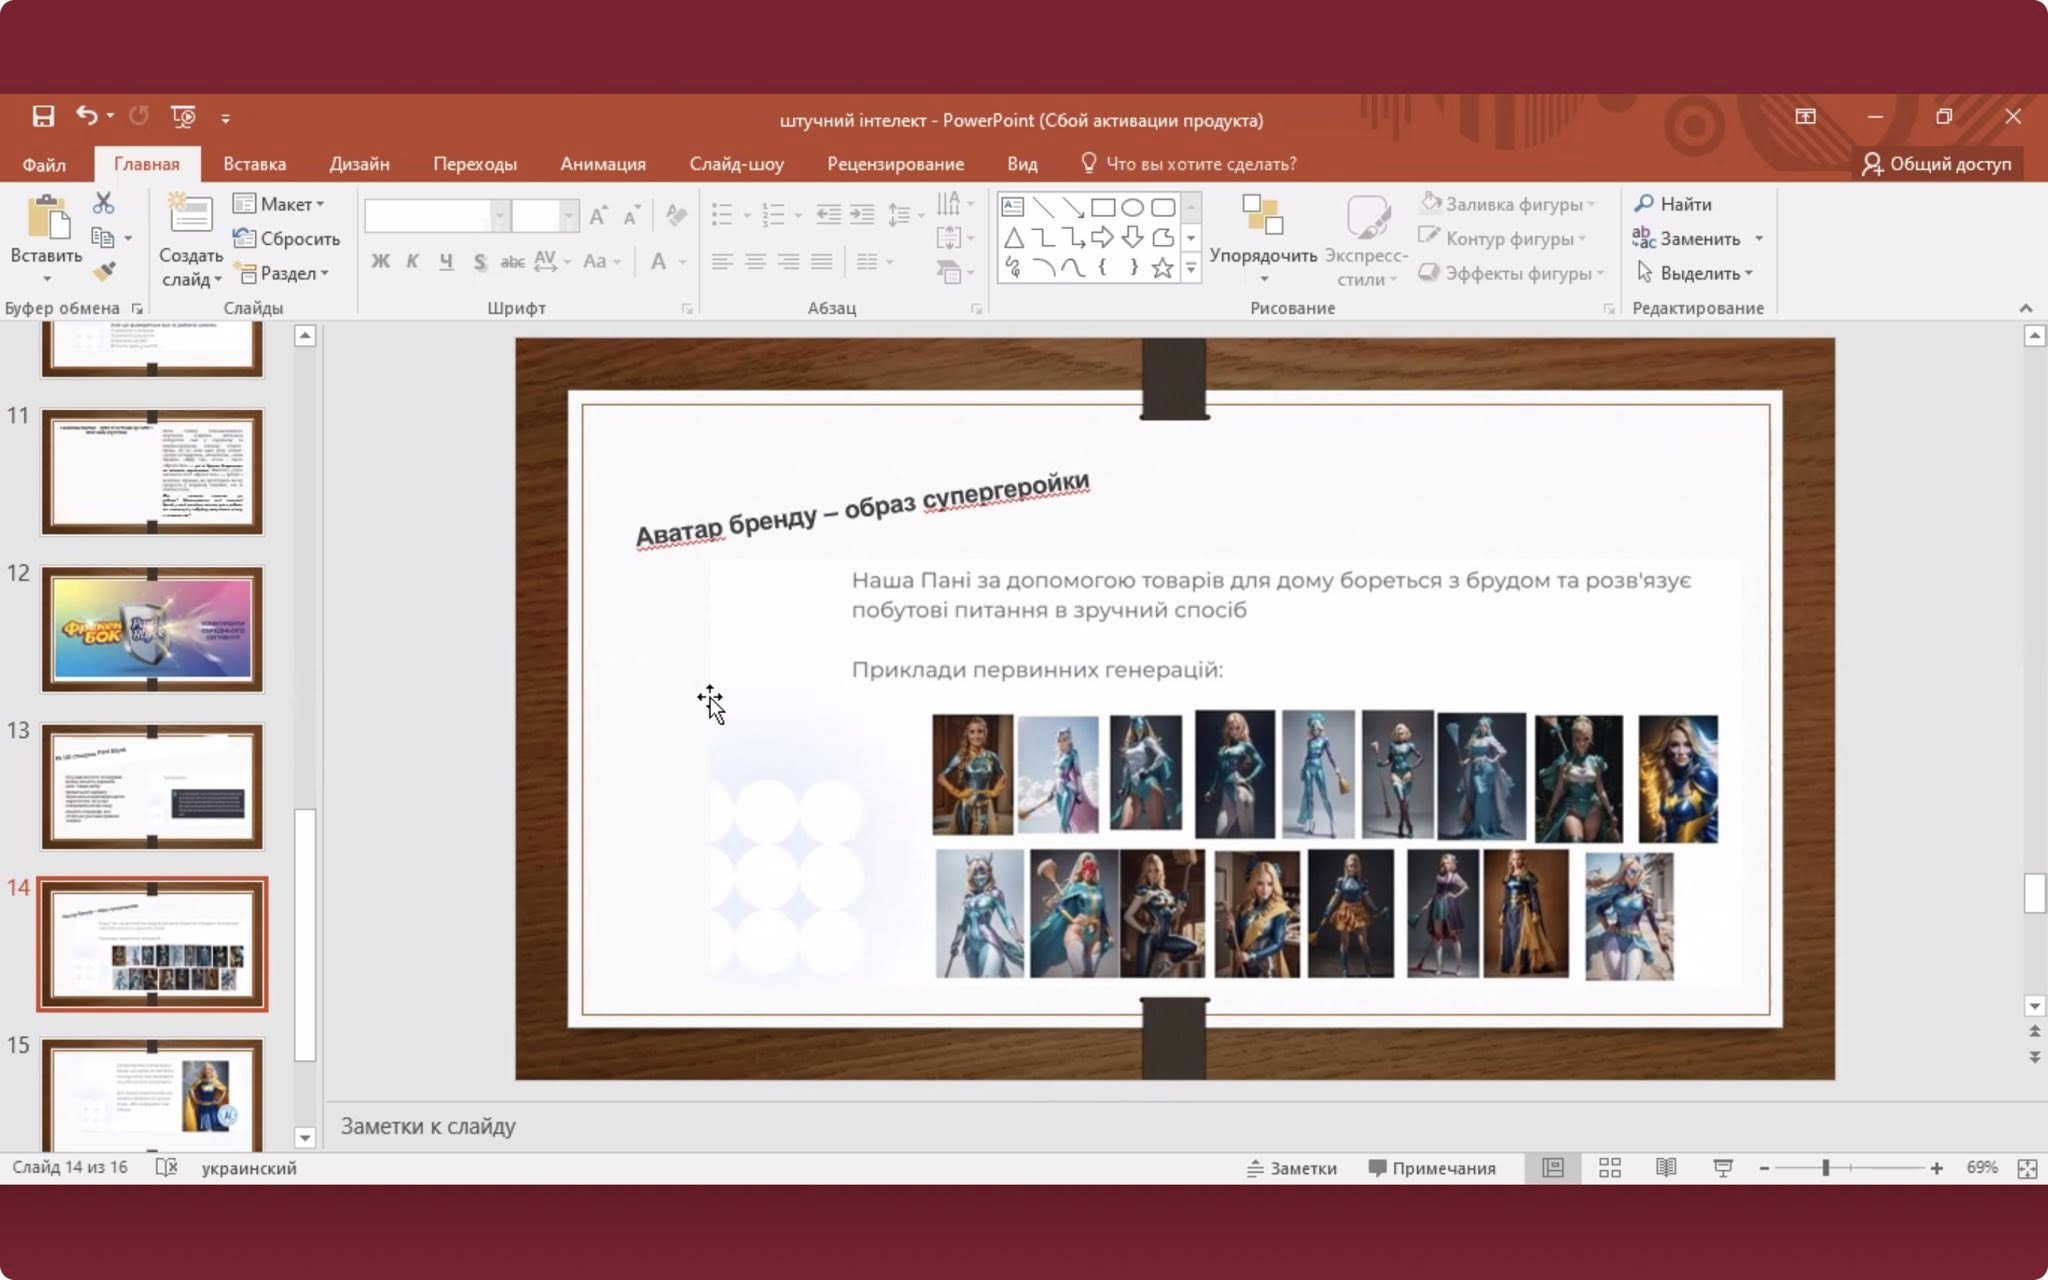2048x1280 pixels.
Task: Fit slide to current window icon
Action: [x=2027, y=1168]
